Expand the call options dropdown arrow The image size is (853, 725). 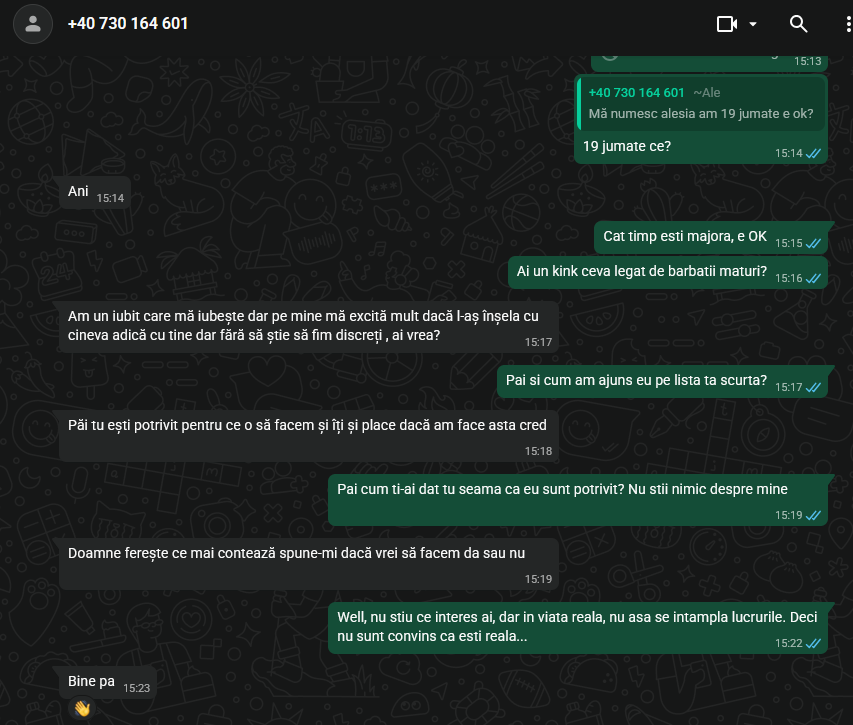[753, 24]
